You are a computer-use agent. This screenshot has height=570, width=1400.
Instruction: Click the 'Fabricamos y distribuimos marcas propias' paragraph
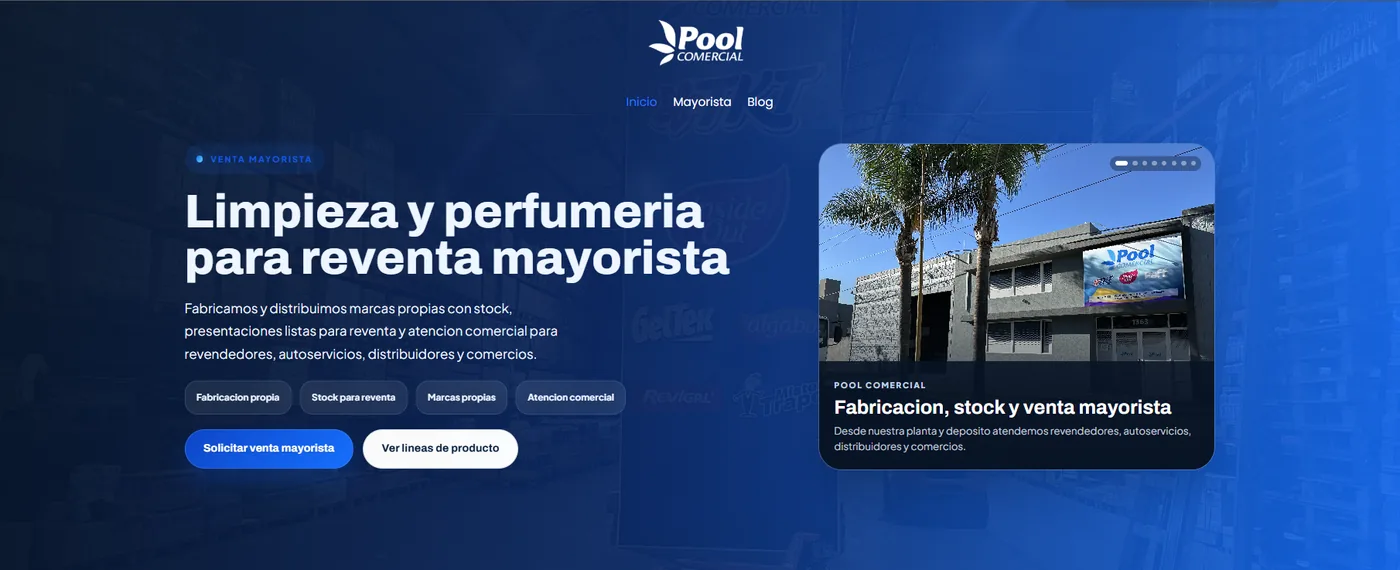pos(371,331)
